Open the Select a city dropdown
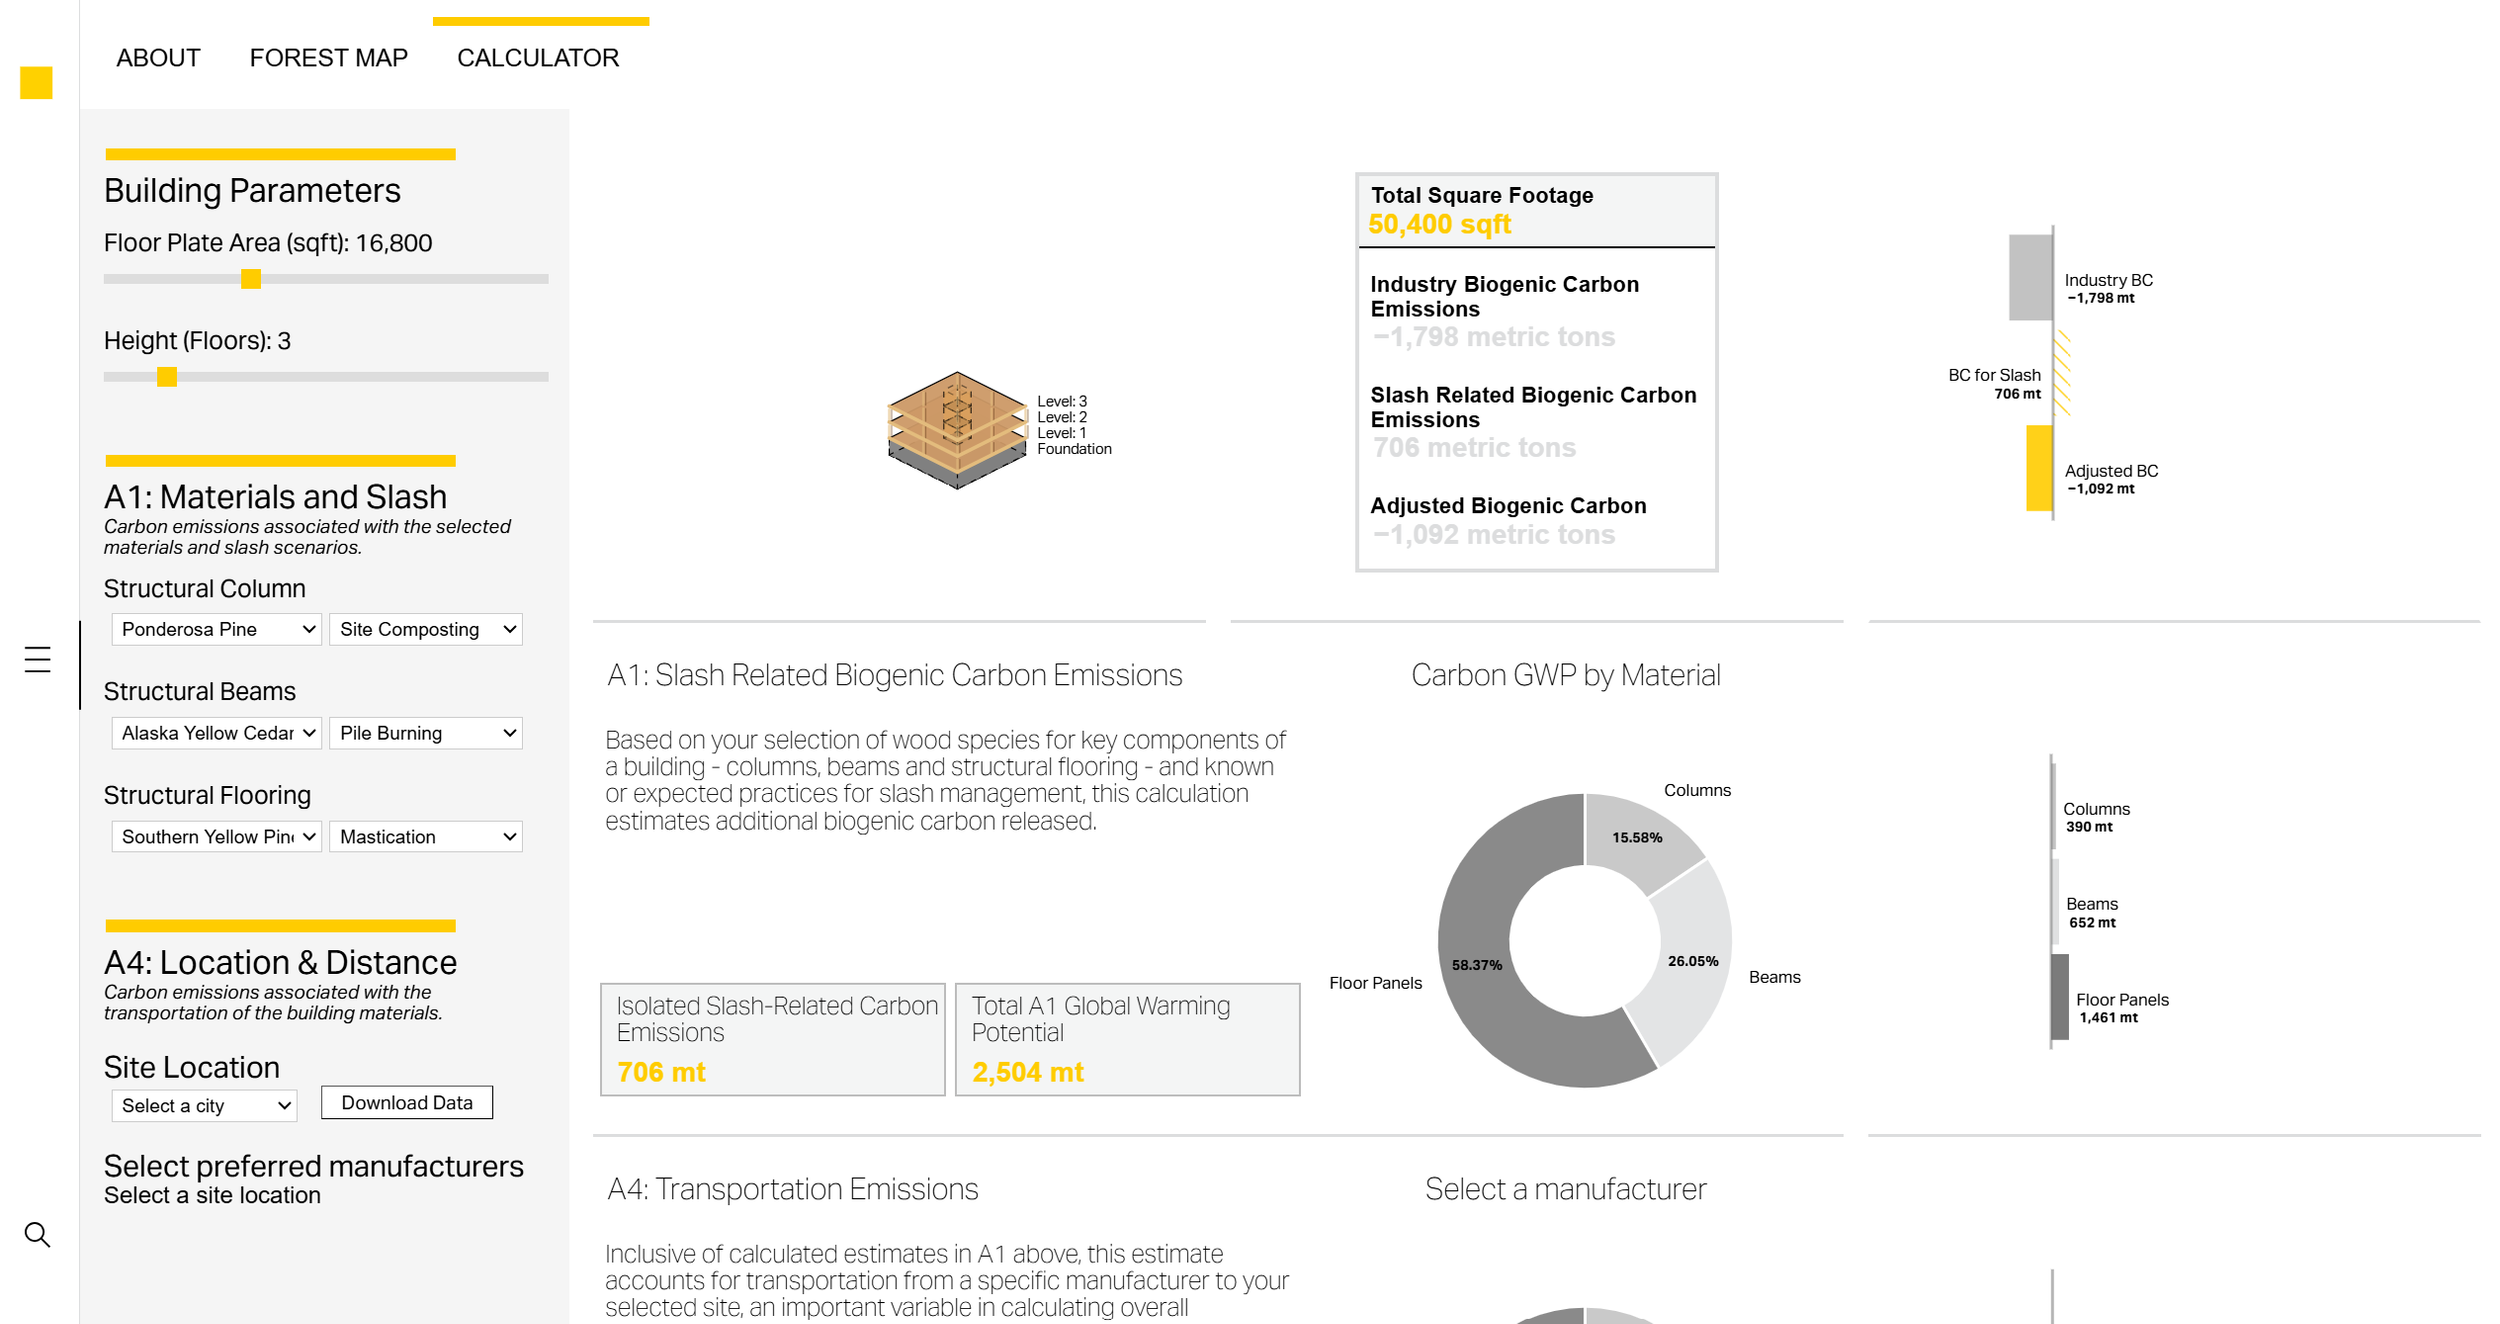 point(204,1105)
